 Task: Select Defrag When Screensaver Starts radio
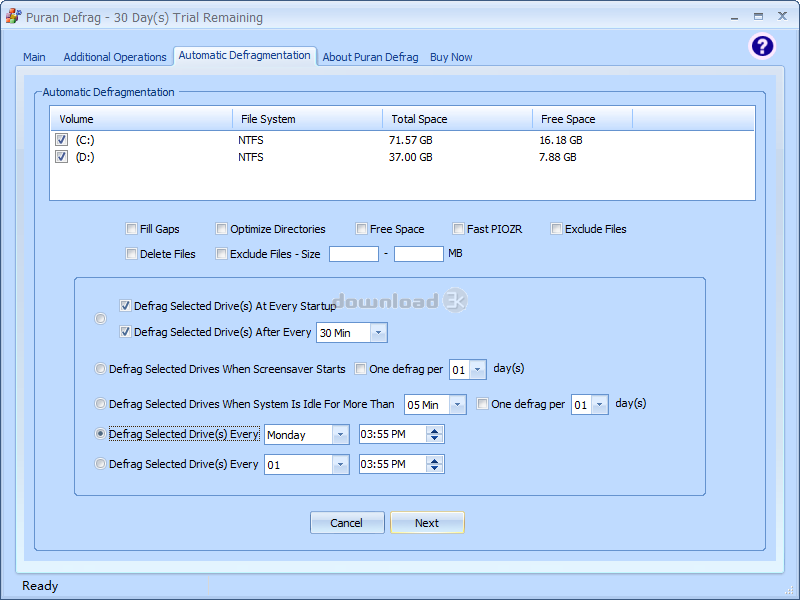[101, 368]
